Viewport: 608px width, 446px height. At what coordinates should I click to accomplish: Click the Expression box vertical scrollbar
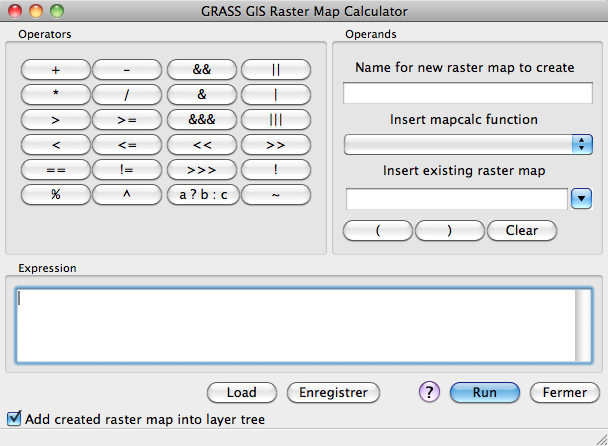coord(583,325)
